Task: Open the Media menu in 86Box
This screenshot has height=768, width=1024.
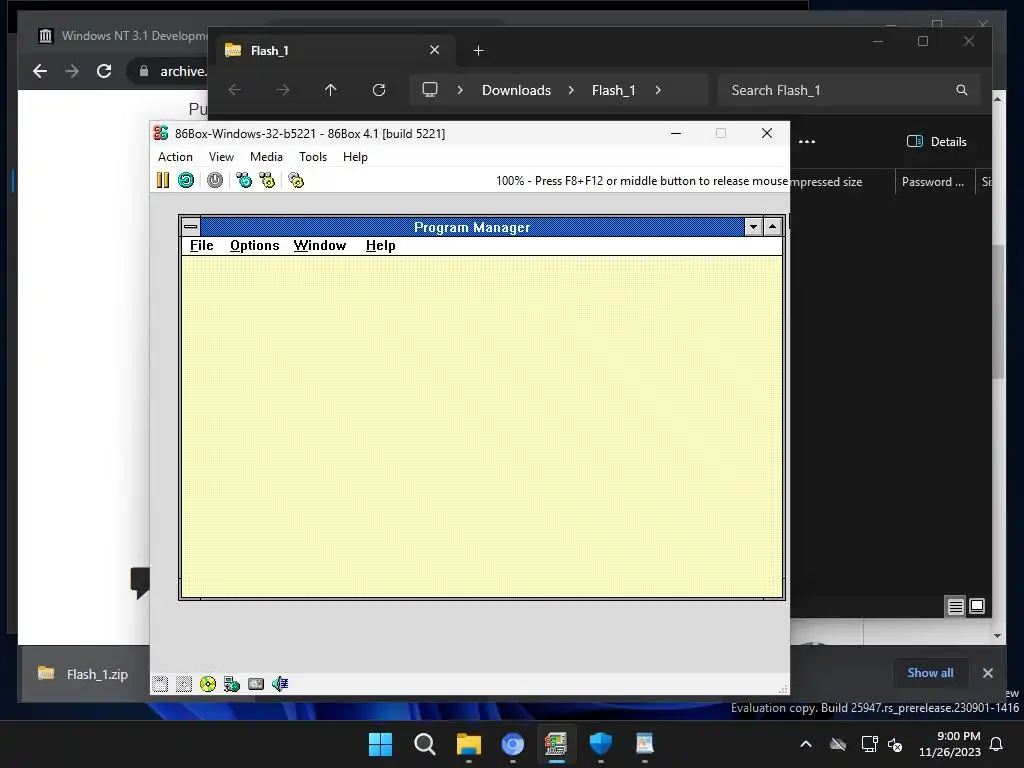Action: point(266,157)
